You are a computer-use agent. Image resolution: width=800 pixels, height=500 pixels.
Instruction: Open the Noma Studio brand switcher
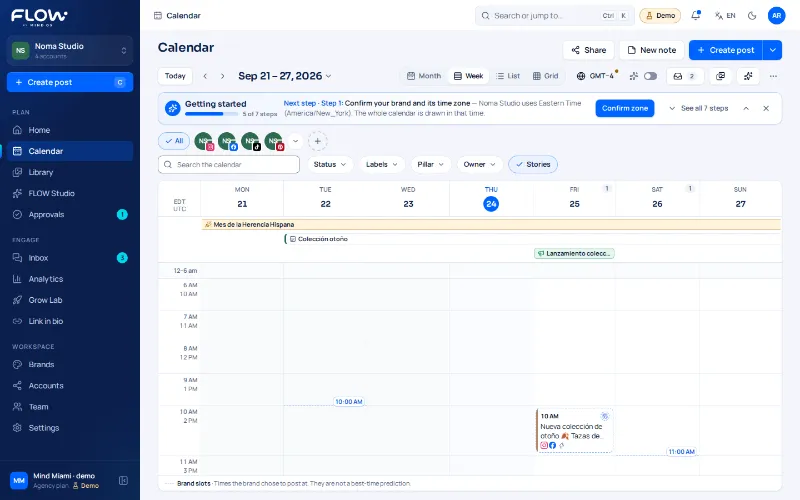(70, 51)
